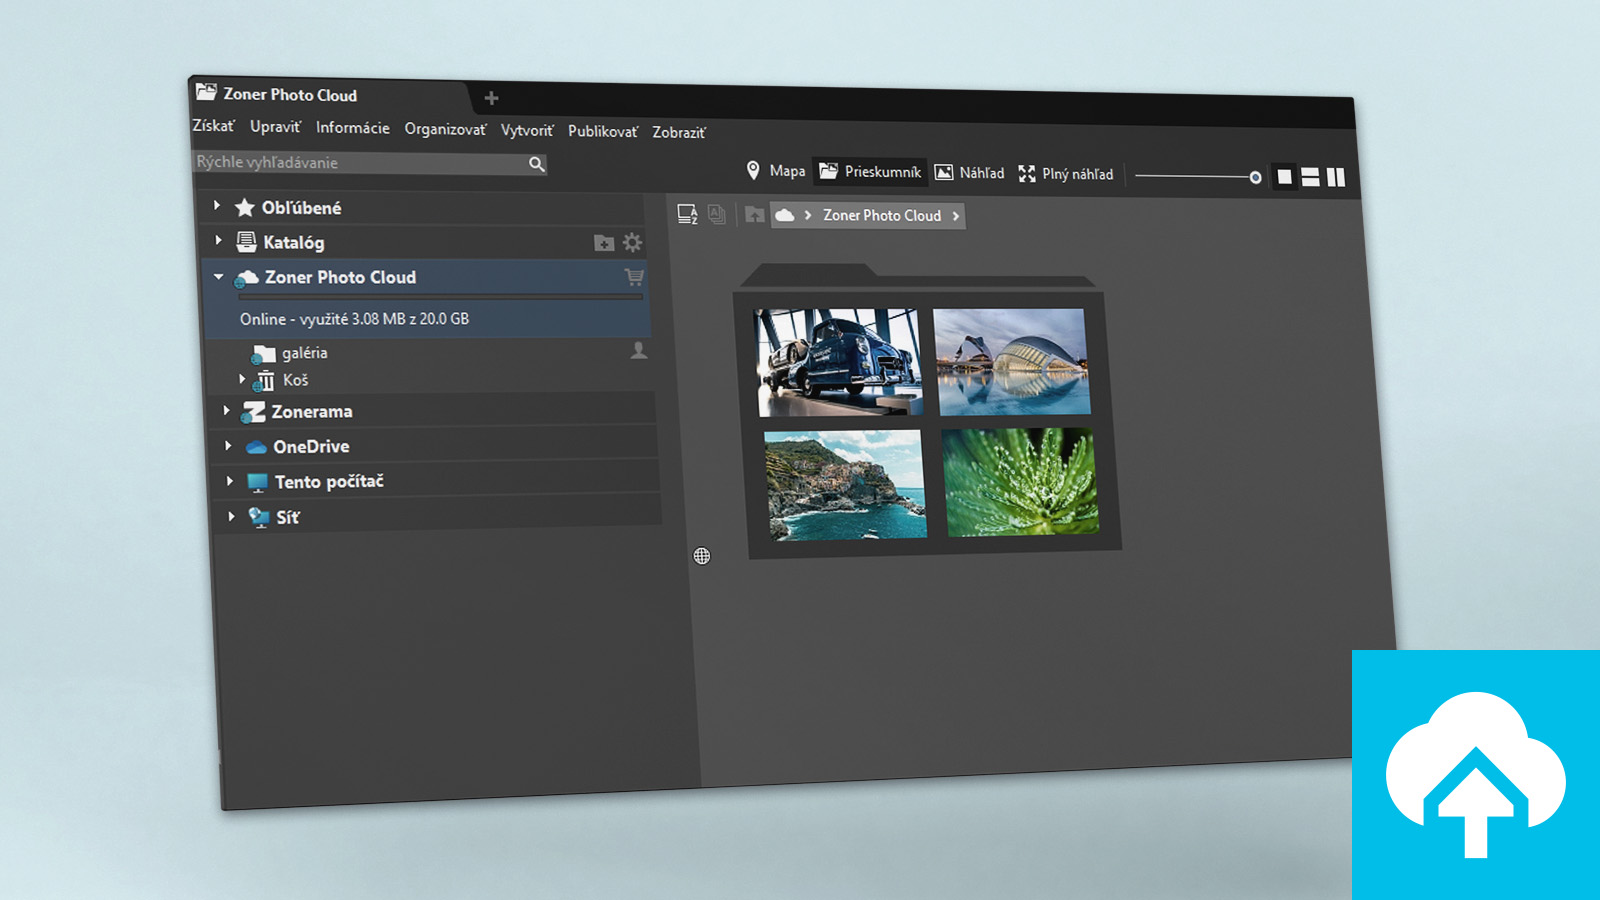This screenshot has height=900, width=1600.
Task: Open the Publikovať menu
Action: point(602,131)
